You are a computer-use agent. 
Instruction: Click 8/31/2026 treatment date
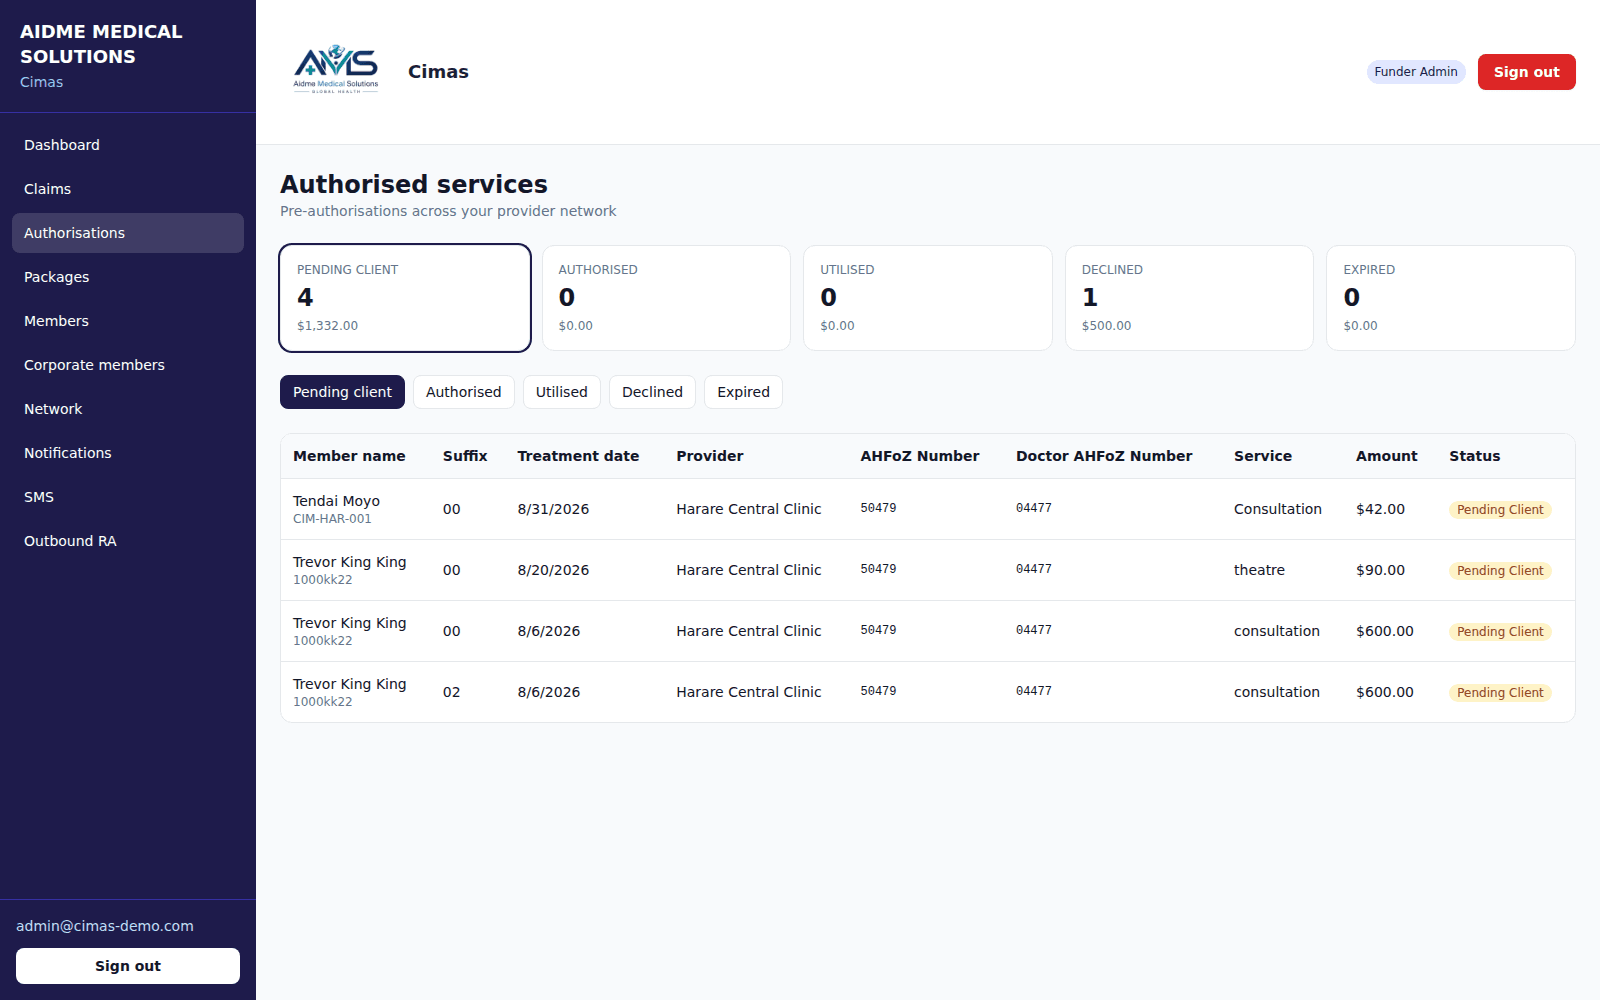pos(553,509)
